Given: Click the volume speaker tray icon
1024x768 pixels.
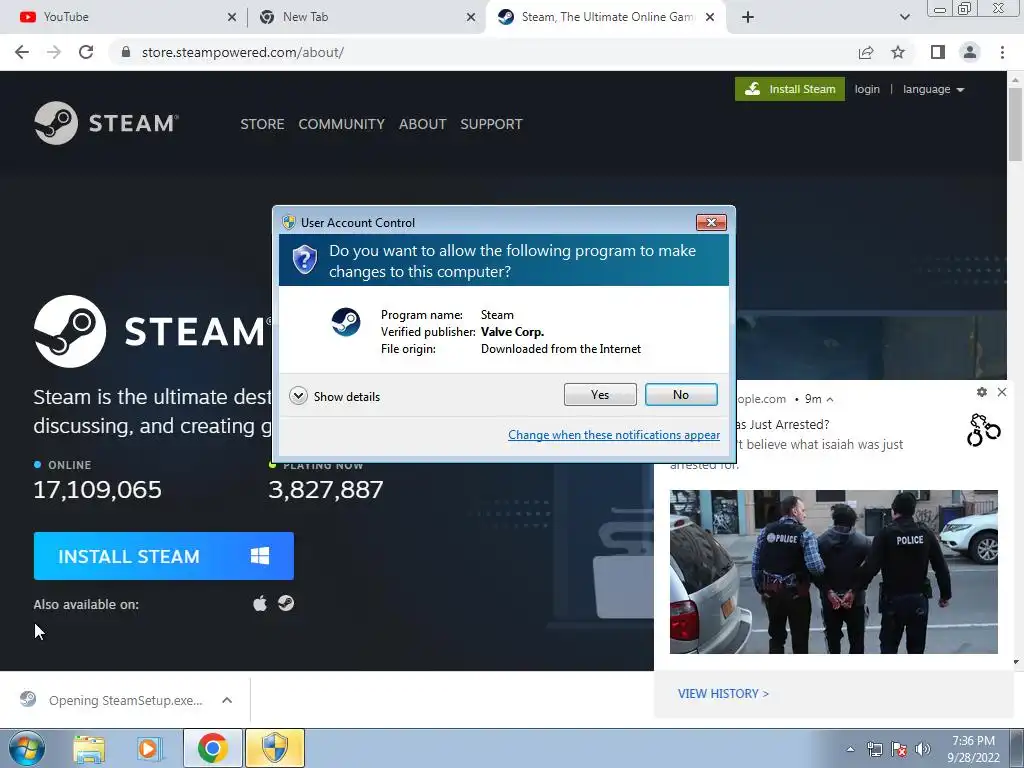Looking at the screenshot, I should (x=922, y=750).
